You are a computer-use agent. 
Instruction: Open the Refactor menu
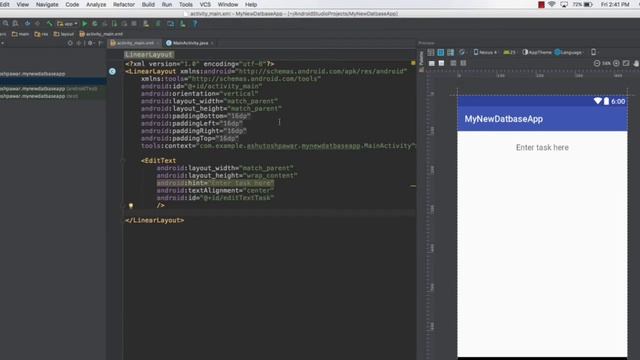pos(124,4)
